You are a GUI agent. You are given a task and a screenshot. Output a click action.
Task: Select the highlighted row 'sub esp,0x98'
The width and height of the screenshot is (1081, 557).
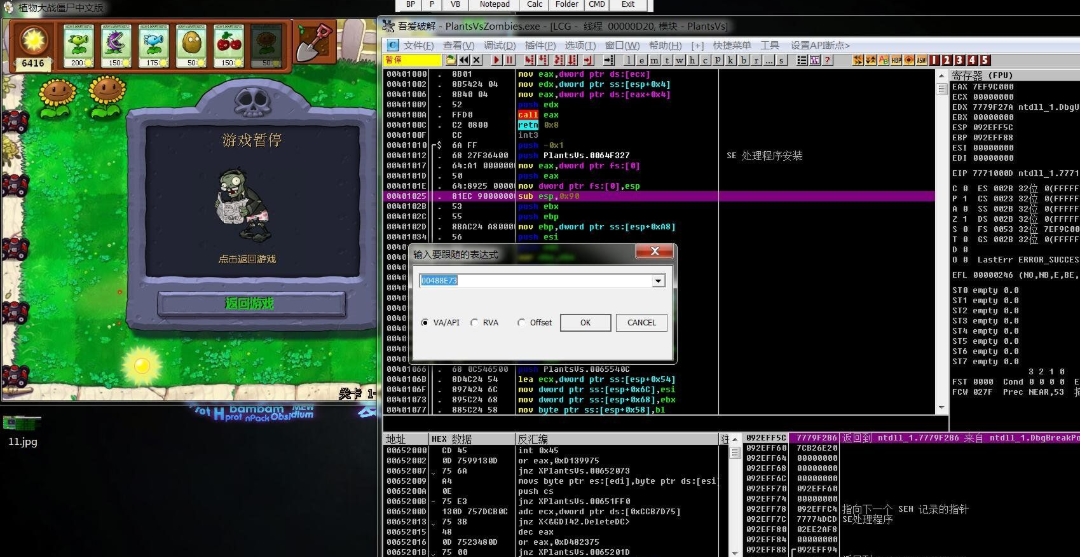(x=658, y=196)
